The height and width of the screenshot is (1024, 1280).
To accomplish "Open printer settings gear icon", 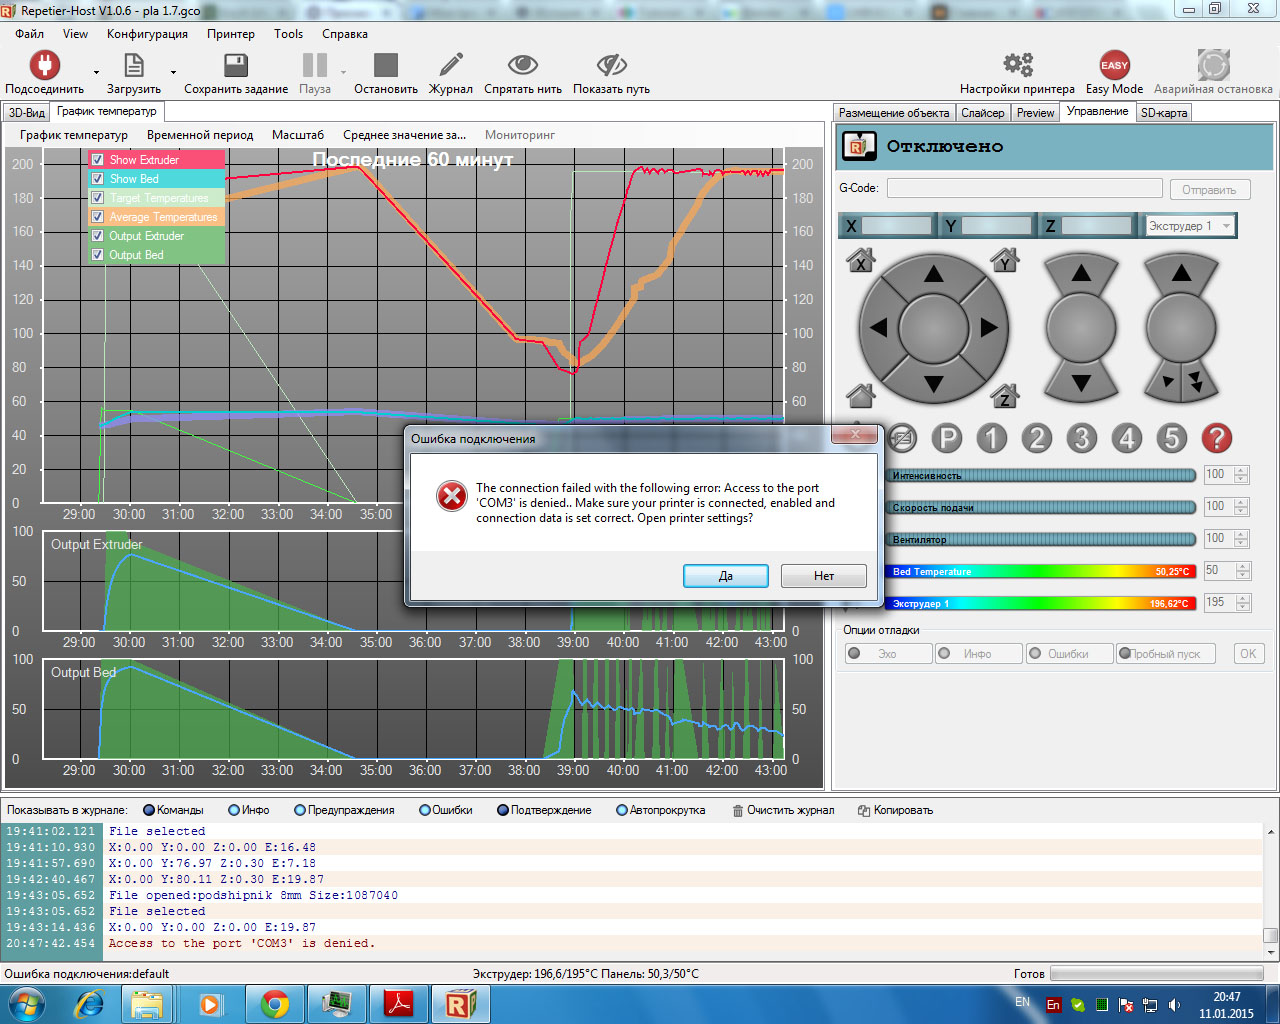I will pyautogui.click(x=1017, y=66).
